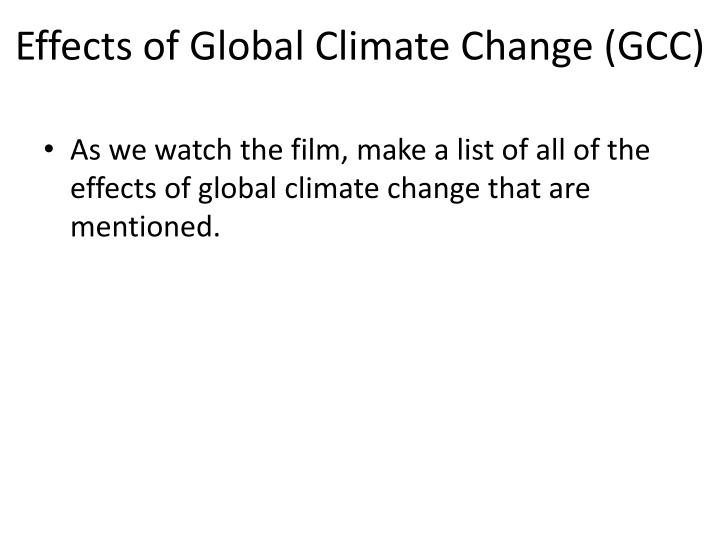
Task: Click the word 'effects' in the second line
Action: tap(113, 189)
